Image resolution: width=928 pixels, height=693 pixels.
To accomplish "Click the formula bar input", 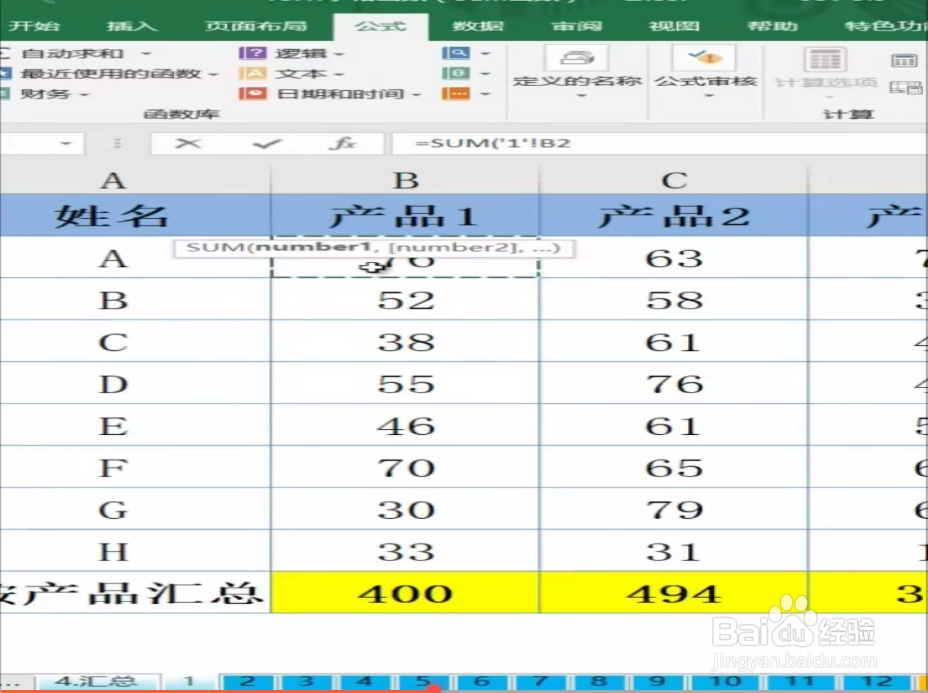I will [659, 143].
